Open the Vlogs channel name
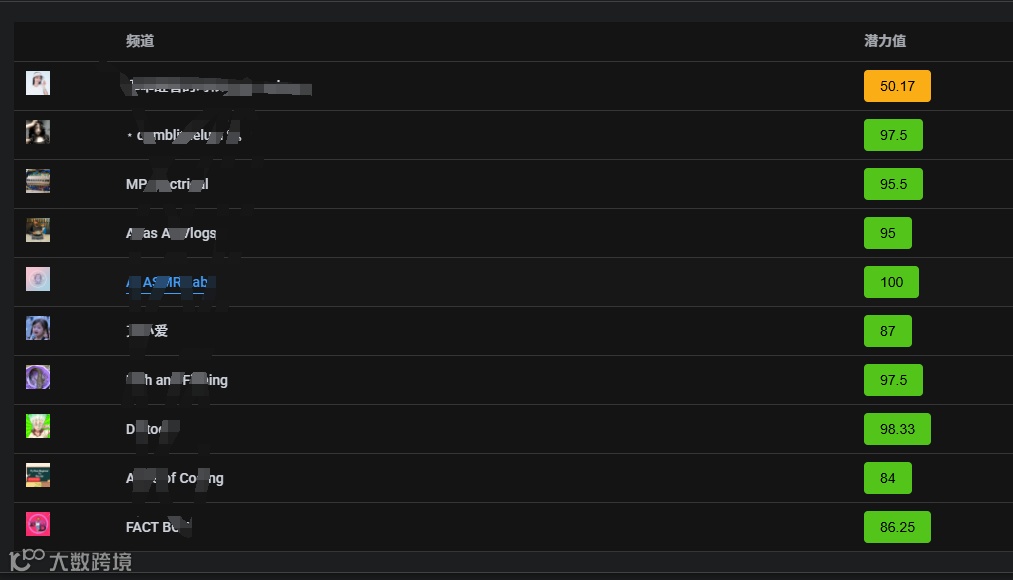 point(171,233)
